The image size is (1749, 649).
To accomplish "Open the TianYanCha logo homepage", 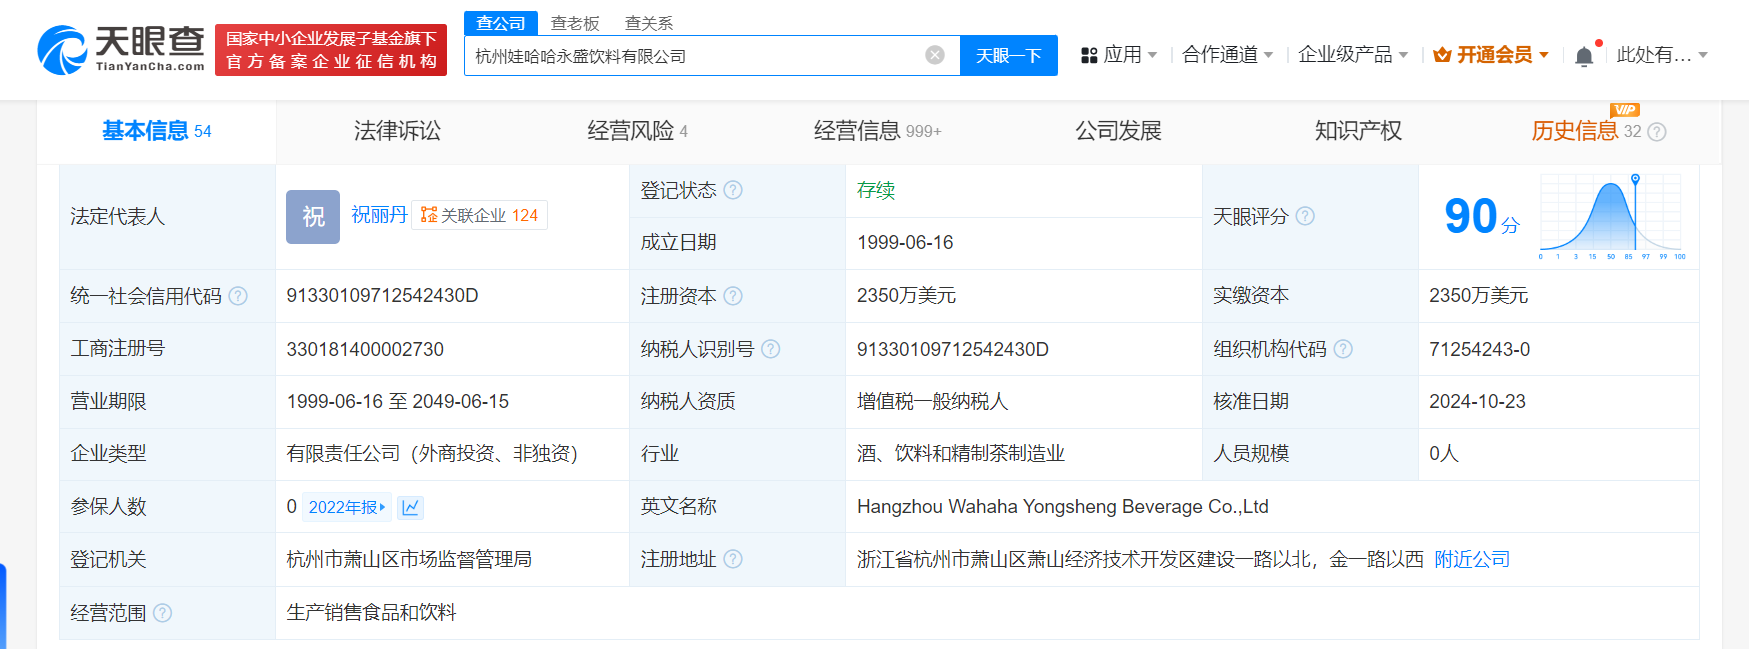I will pyautogui.click(x=121, y=49).
